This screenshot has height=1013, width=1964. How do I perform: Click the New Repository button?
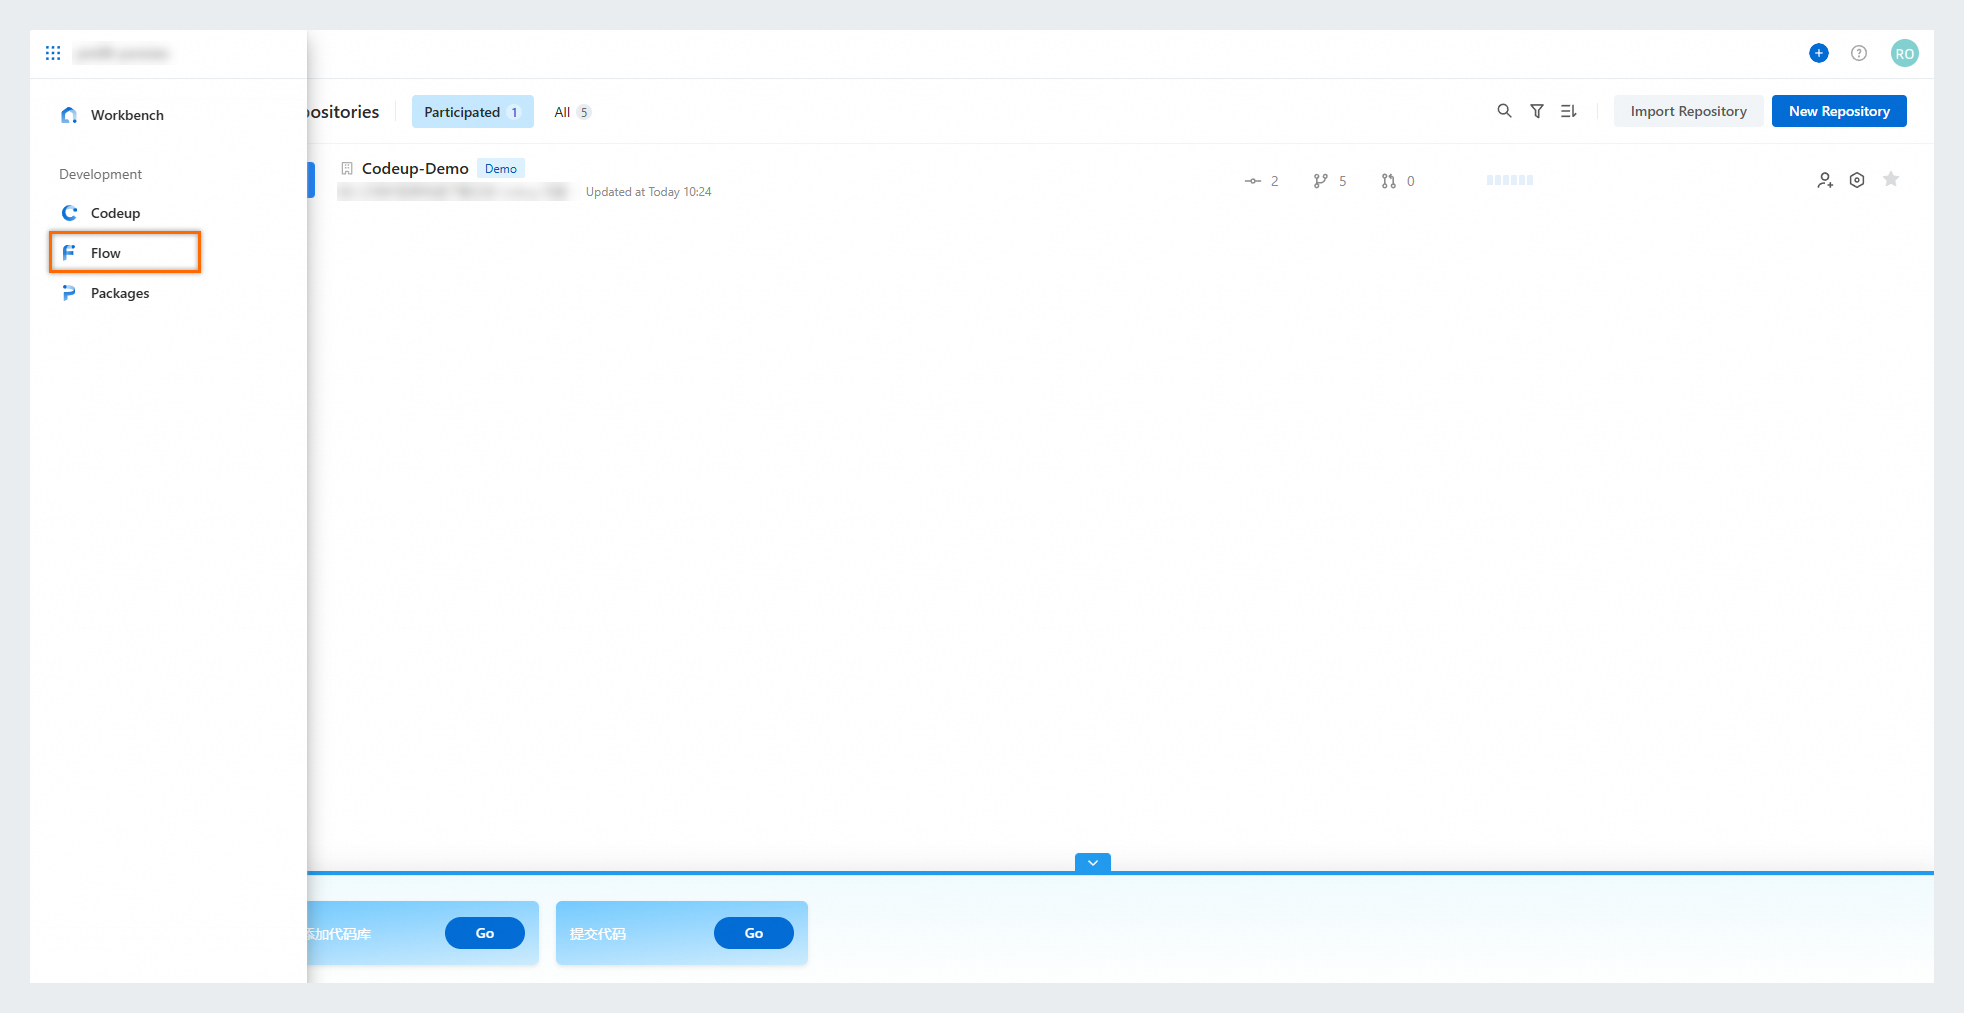coord(1839,111)
